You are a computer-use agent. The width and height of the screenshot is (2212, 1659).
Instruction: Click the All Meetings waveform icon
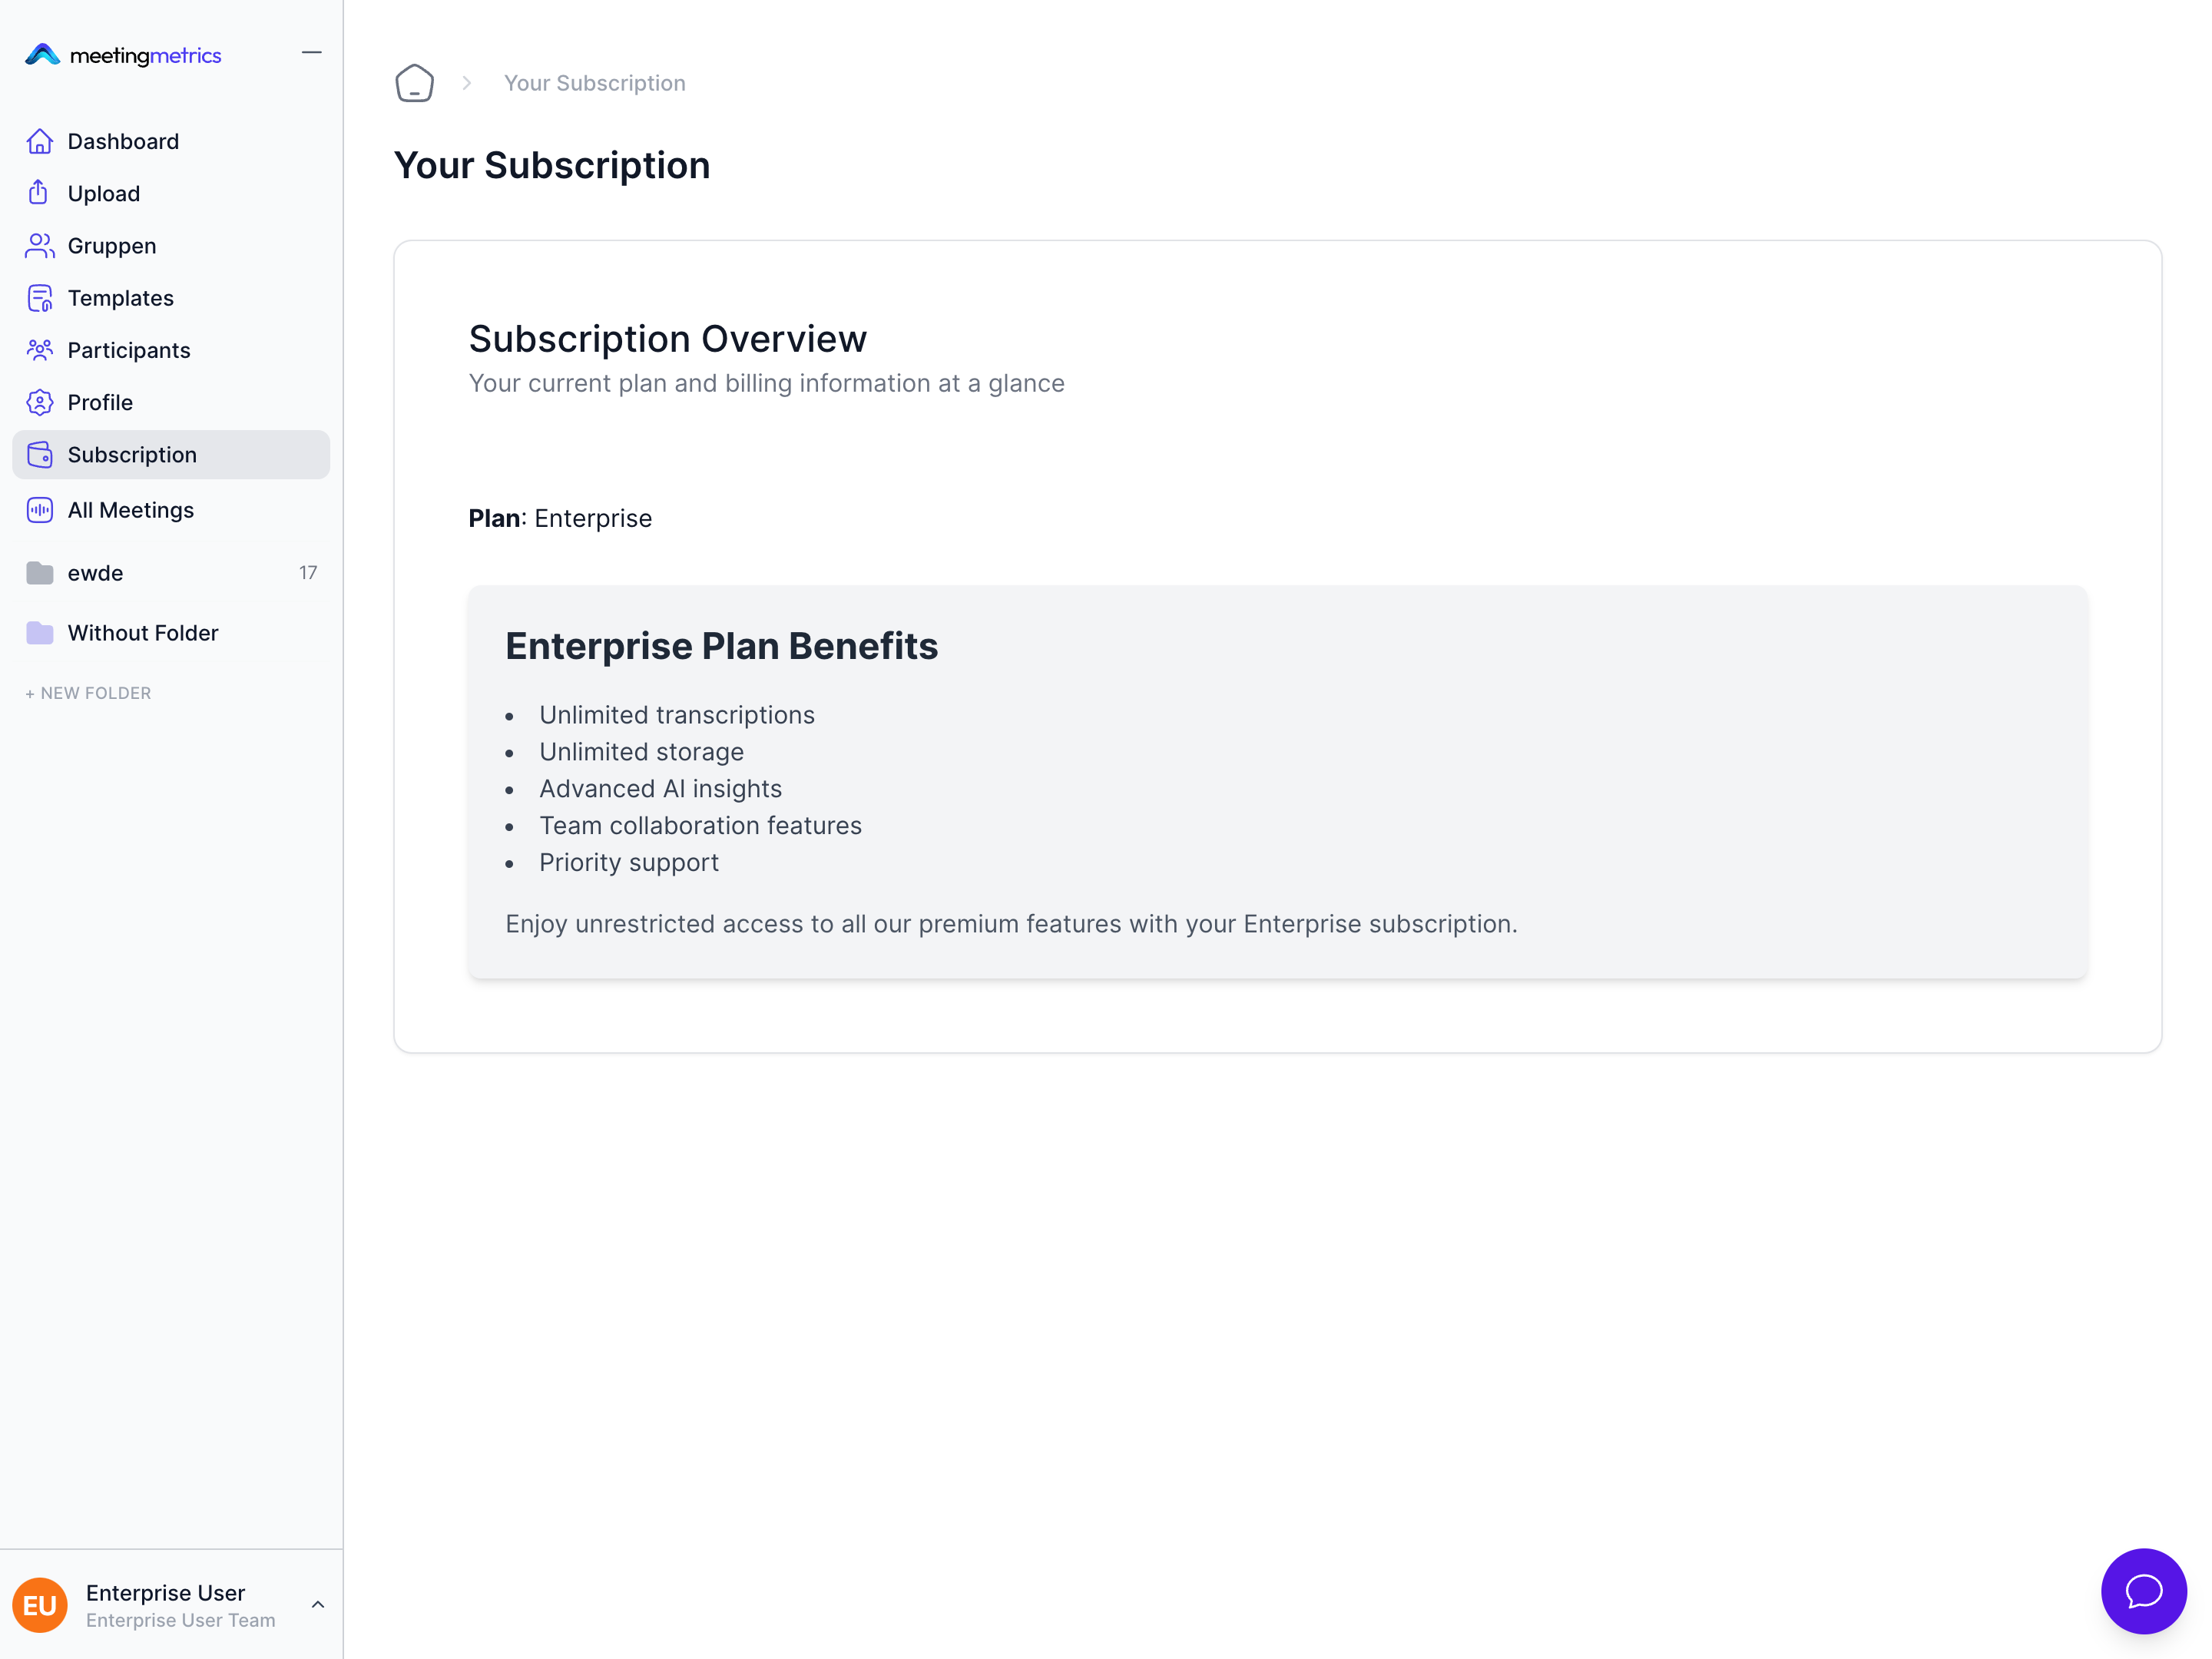click(40, 510)
